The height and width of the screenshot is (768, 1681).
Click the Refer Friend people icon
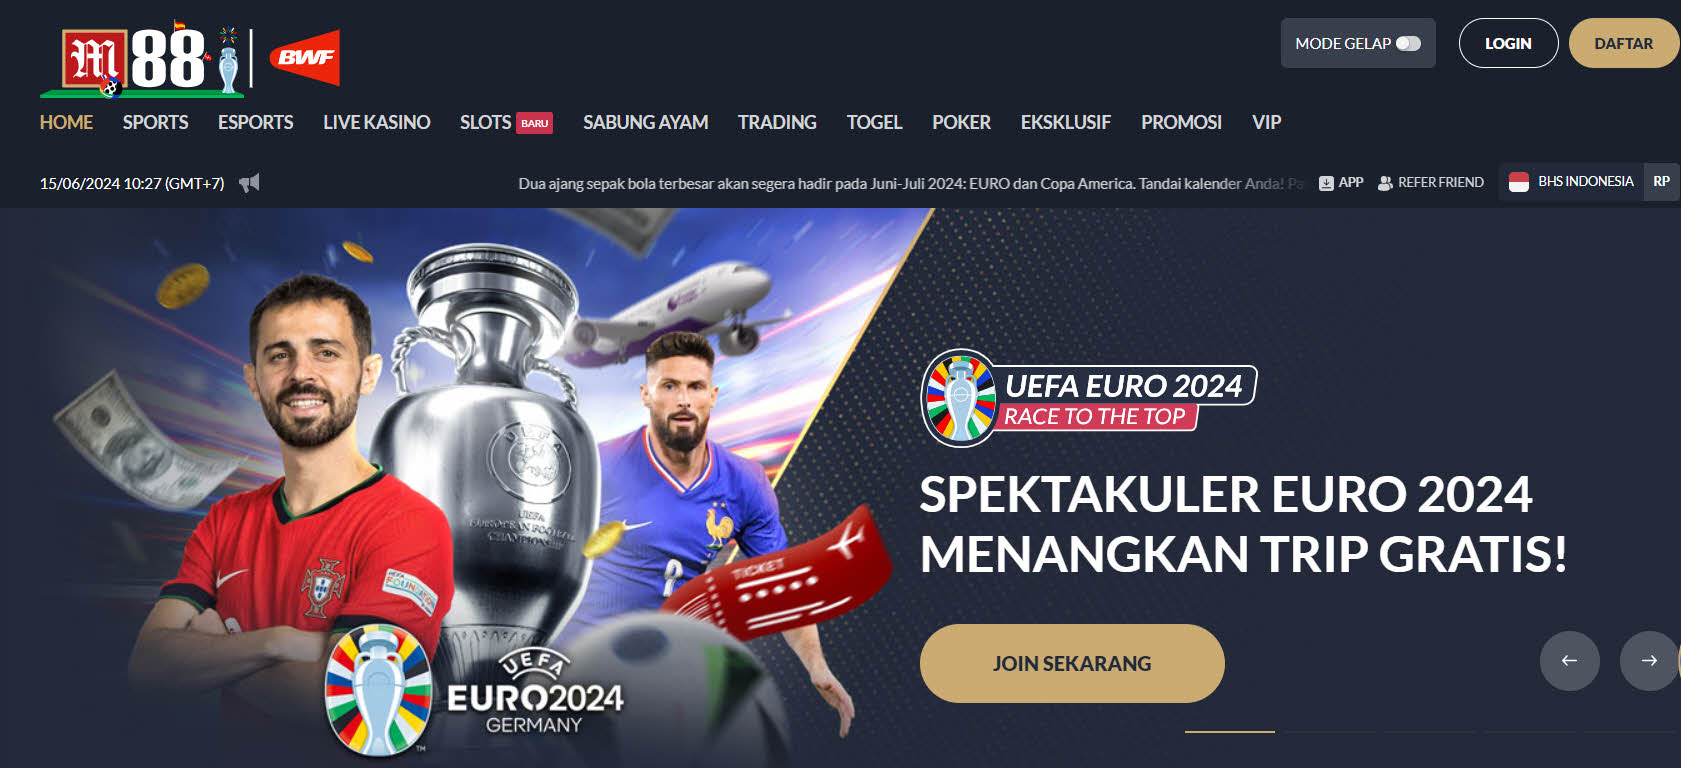[x=1385, y=183]
